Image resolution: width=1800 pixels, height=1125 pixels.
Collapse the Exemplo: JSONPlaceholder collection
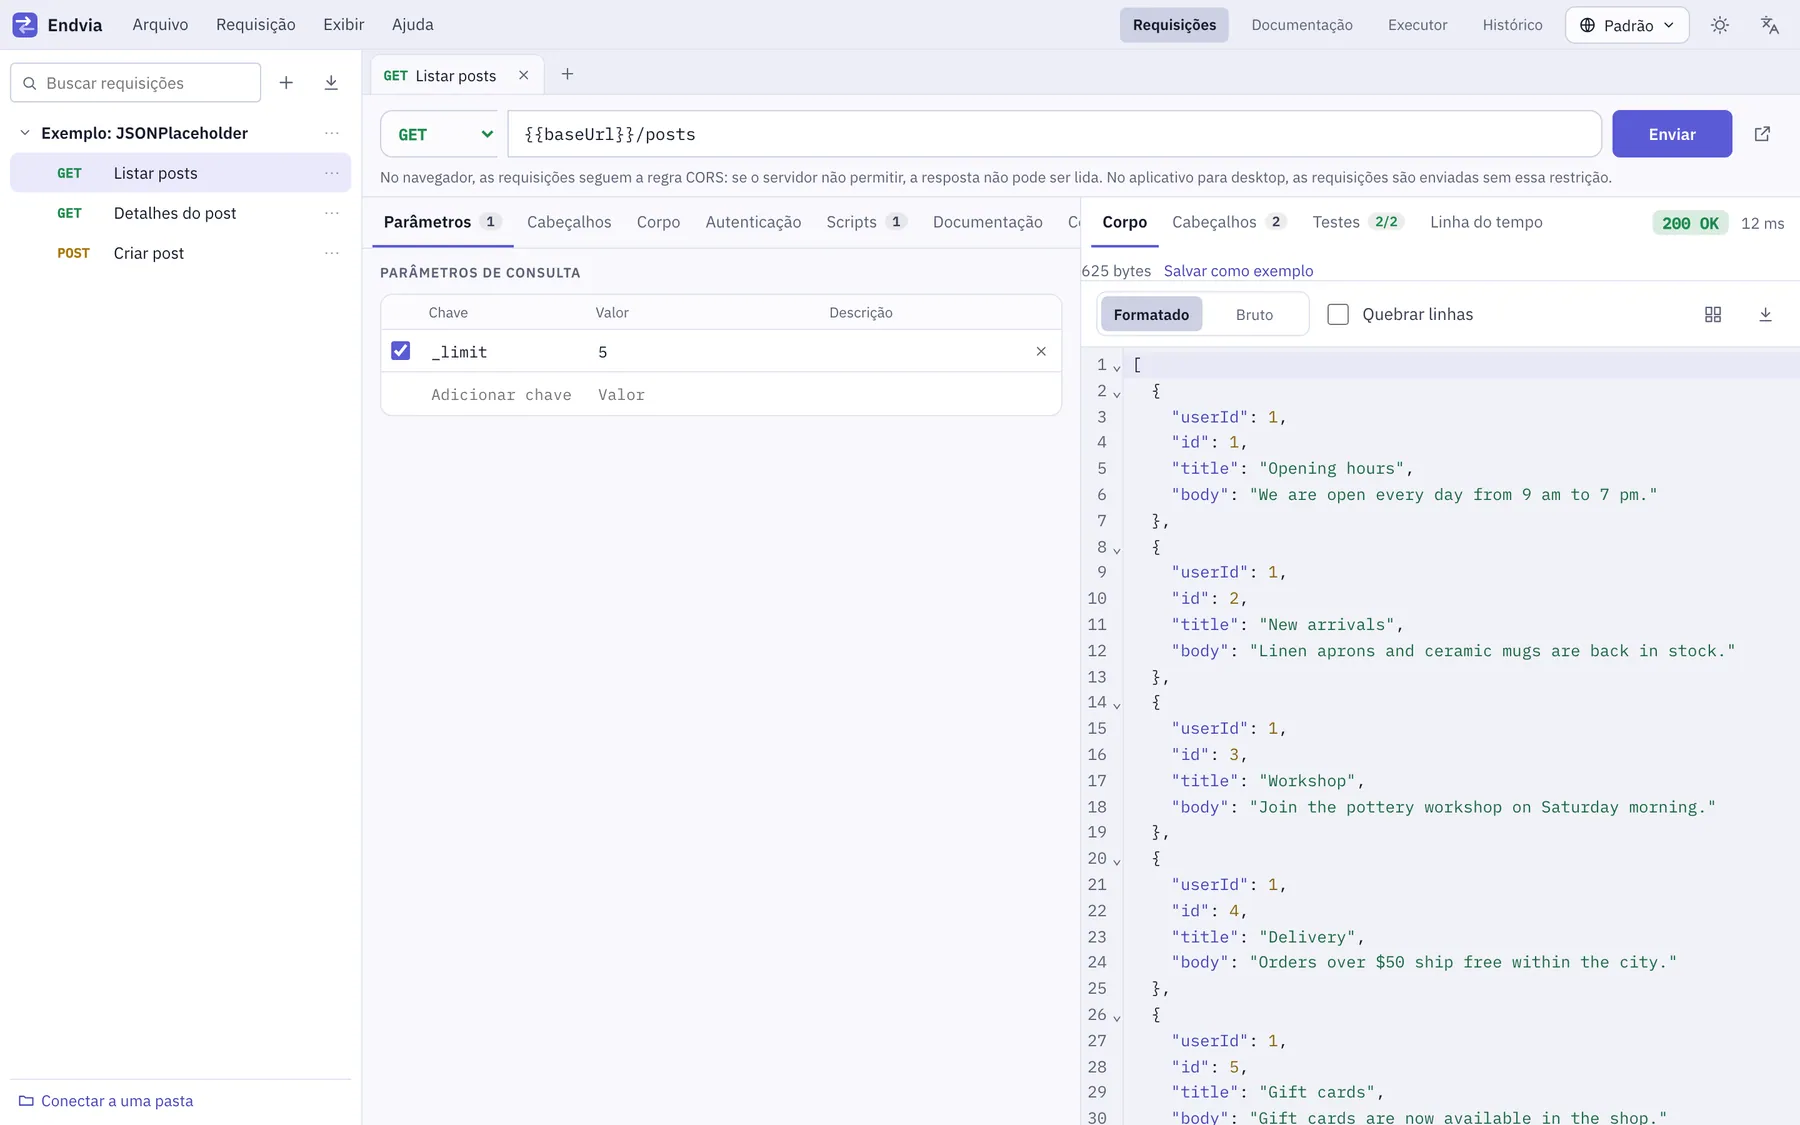(25, 133)
